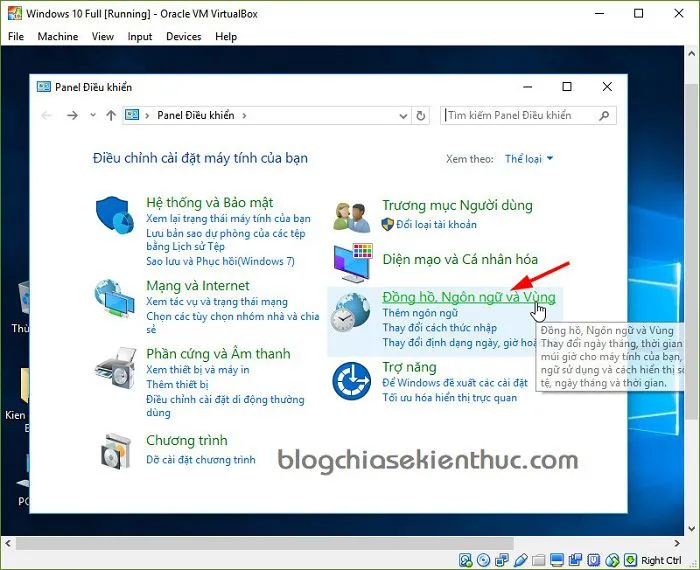This screenshot has width=700, height=570.
Task: Open Xem thiết bị và máy in link
Action: click(x=198, y=370)
